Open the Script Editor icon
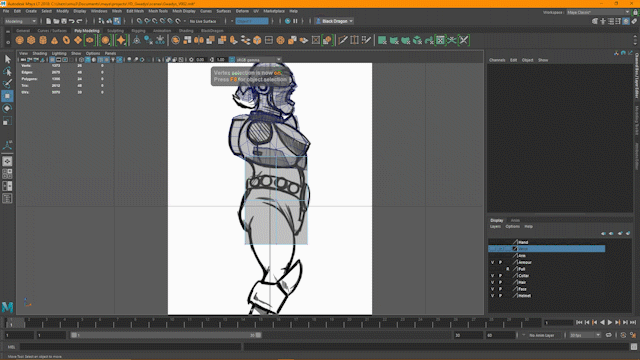640x360 pixels. point(633,347)
